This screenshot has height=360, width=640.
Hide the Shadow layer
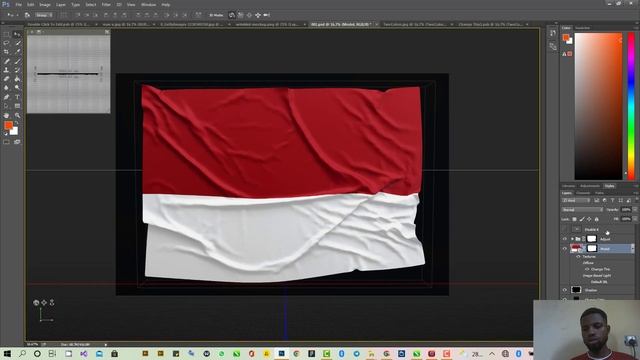565,290
